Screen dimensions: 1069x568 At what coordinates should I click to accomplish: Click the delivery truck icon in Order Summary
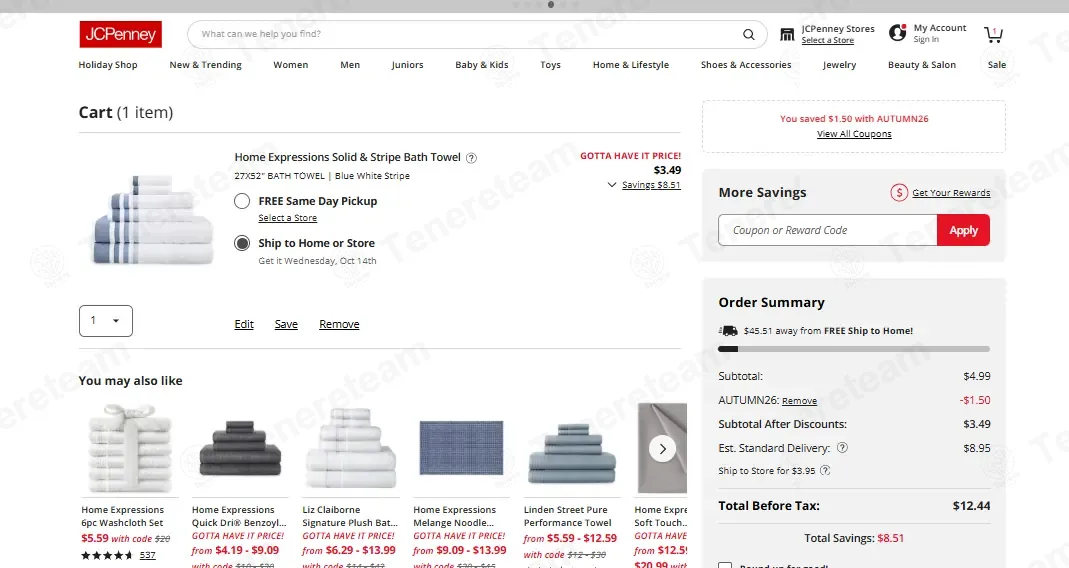tap(729, 331)
